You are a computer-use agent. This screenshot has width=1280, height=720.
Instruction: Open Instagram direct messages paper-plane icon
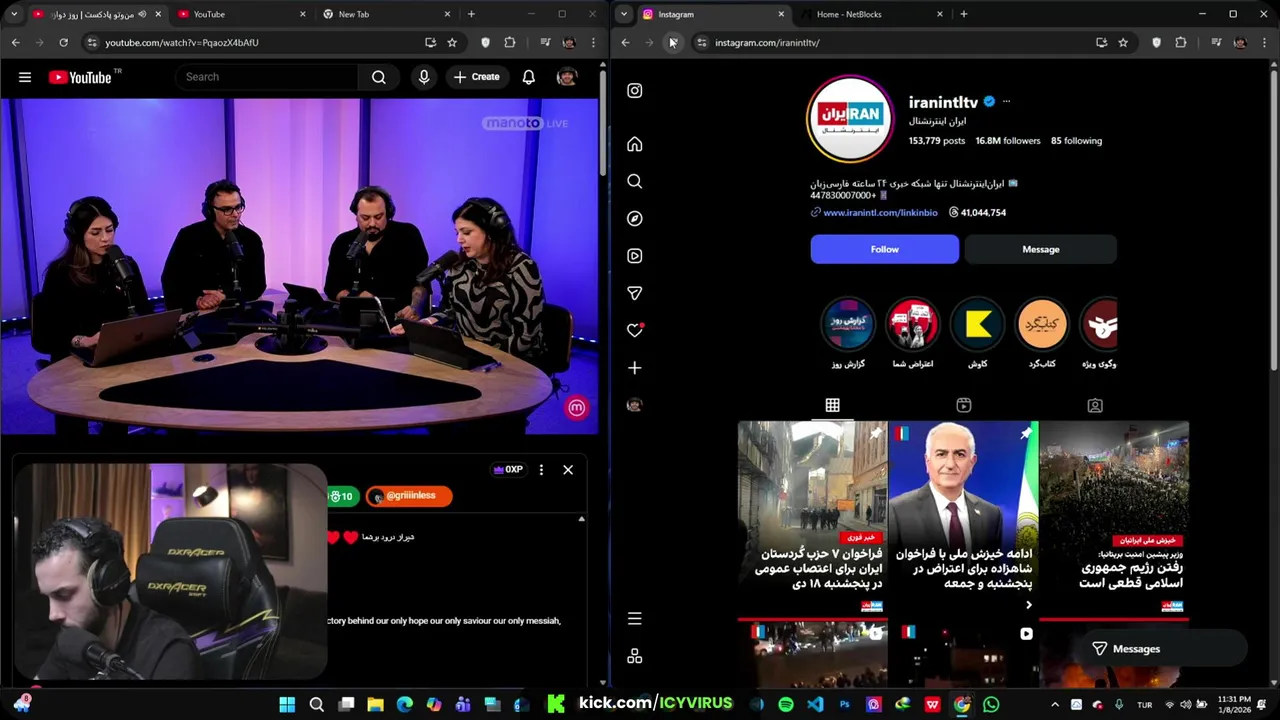(634, 293)
